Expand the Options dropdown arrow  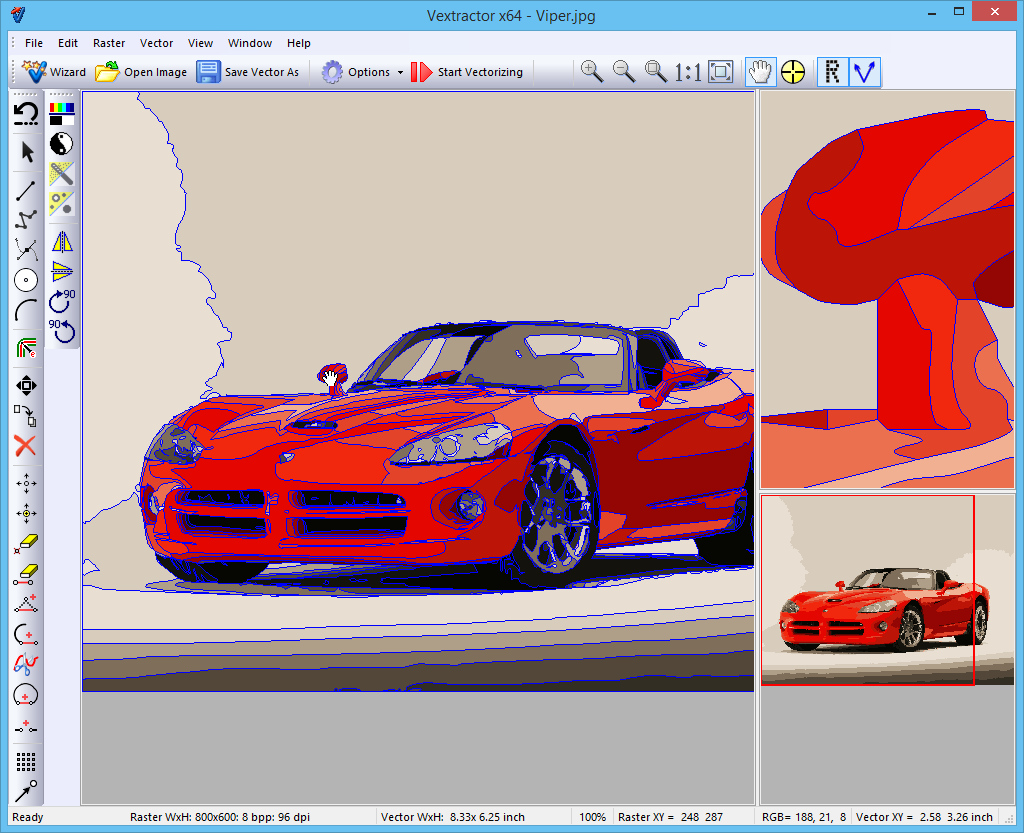(400, 73)
